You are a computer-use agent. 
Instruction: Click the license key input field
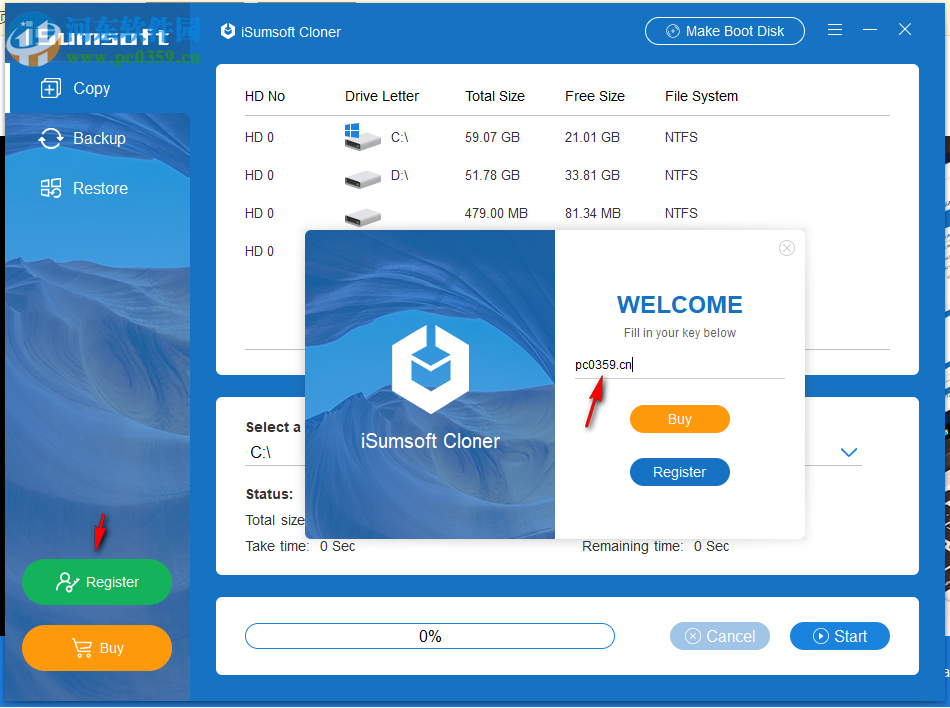[x=680, y=364]
